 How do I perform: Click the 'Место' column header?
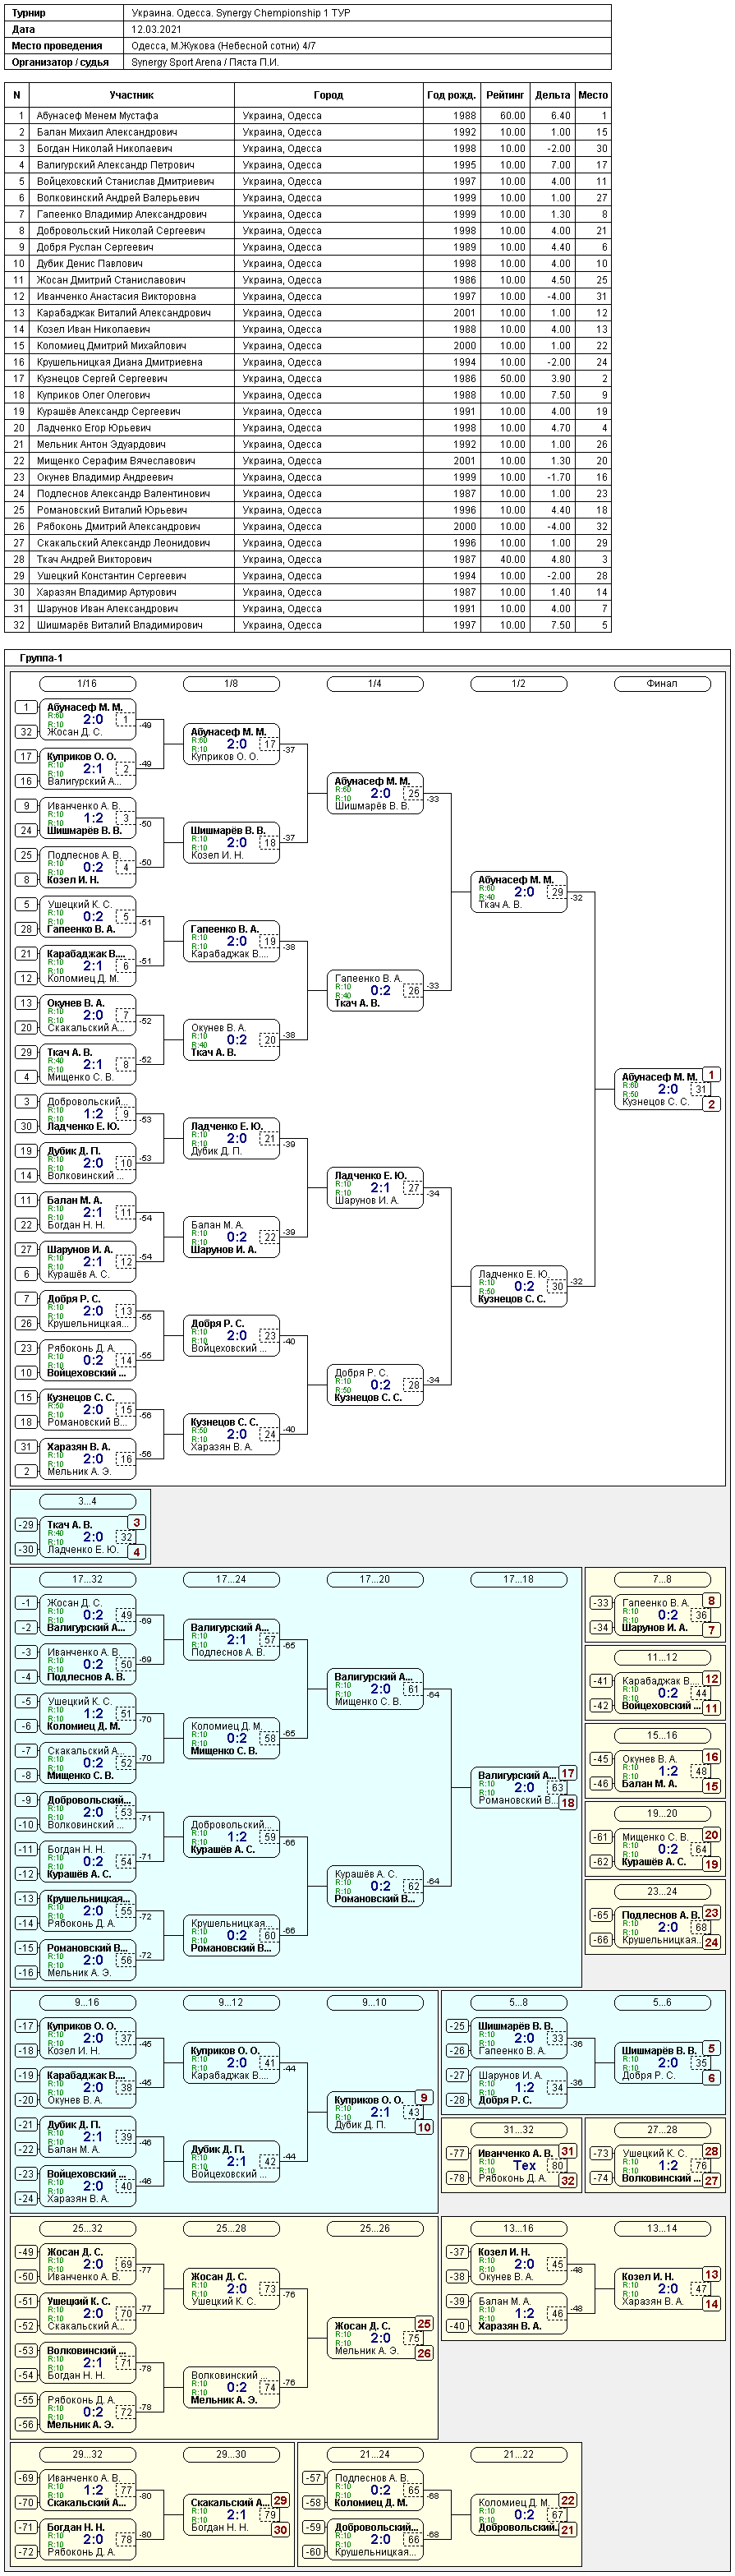tap(593, 95)
